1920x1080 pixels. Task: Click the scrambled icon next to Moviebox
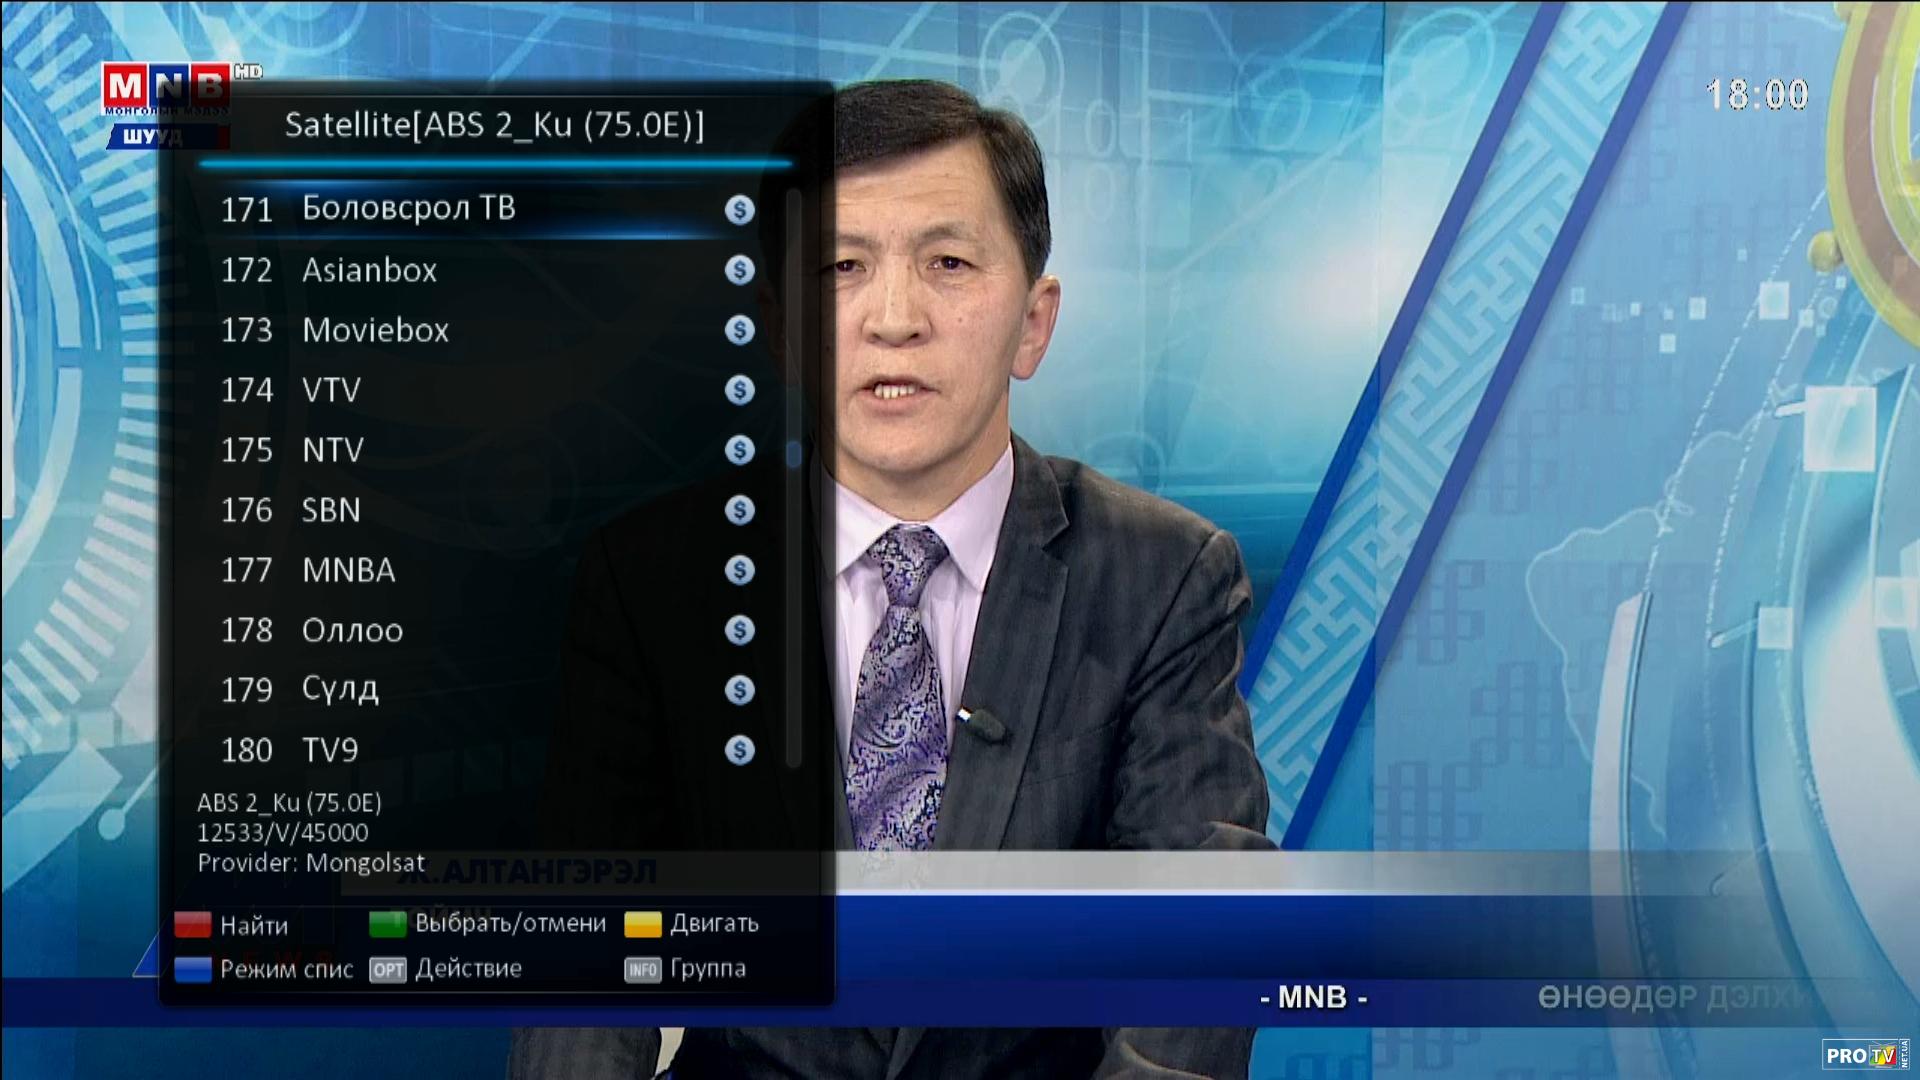739,330
